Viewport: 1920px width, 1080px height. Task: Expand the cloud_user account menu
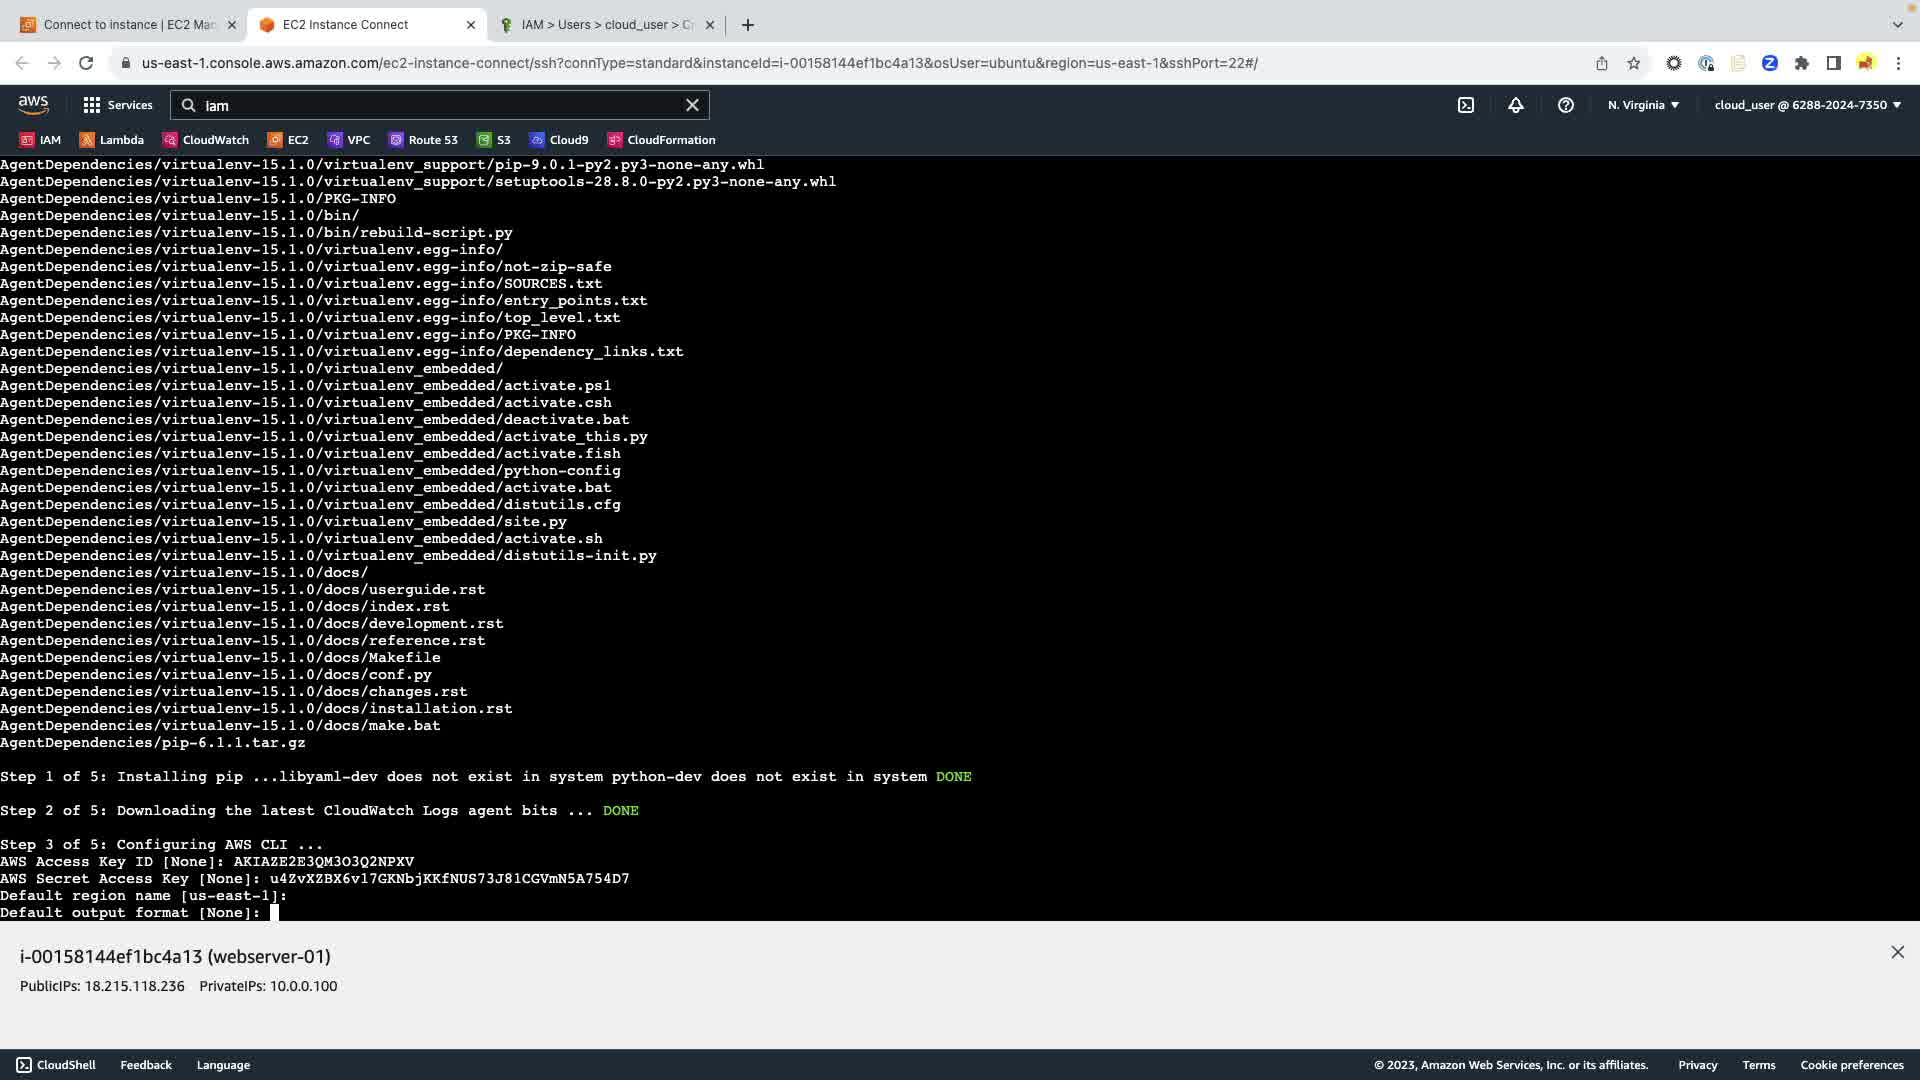(x=1807, y=105)
